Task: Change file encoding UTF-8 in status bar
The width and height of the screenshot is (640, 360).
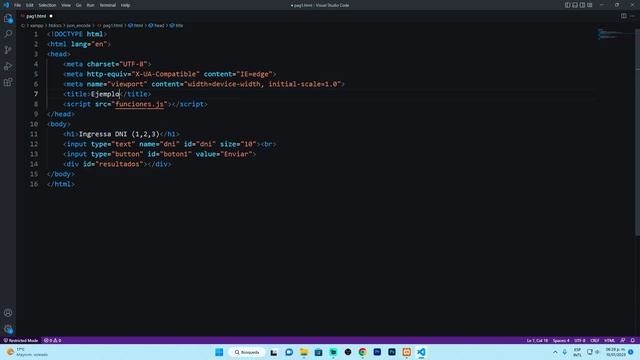Action: point(580,340)
